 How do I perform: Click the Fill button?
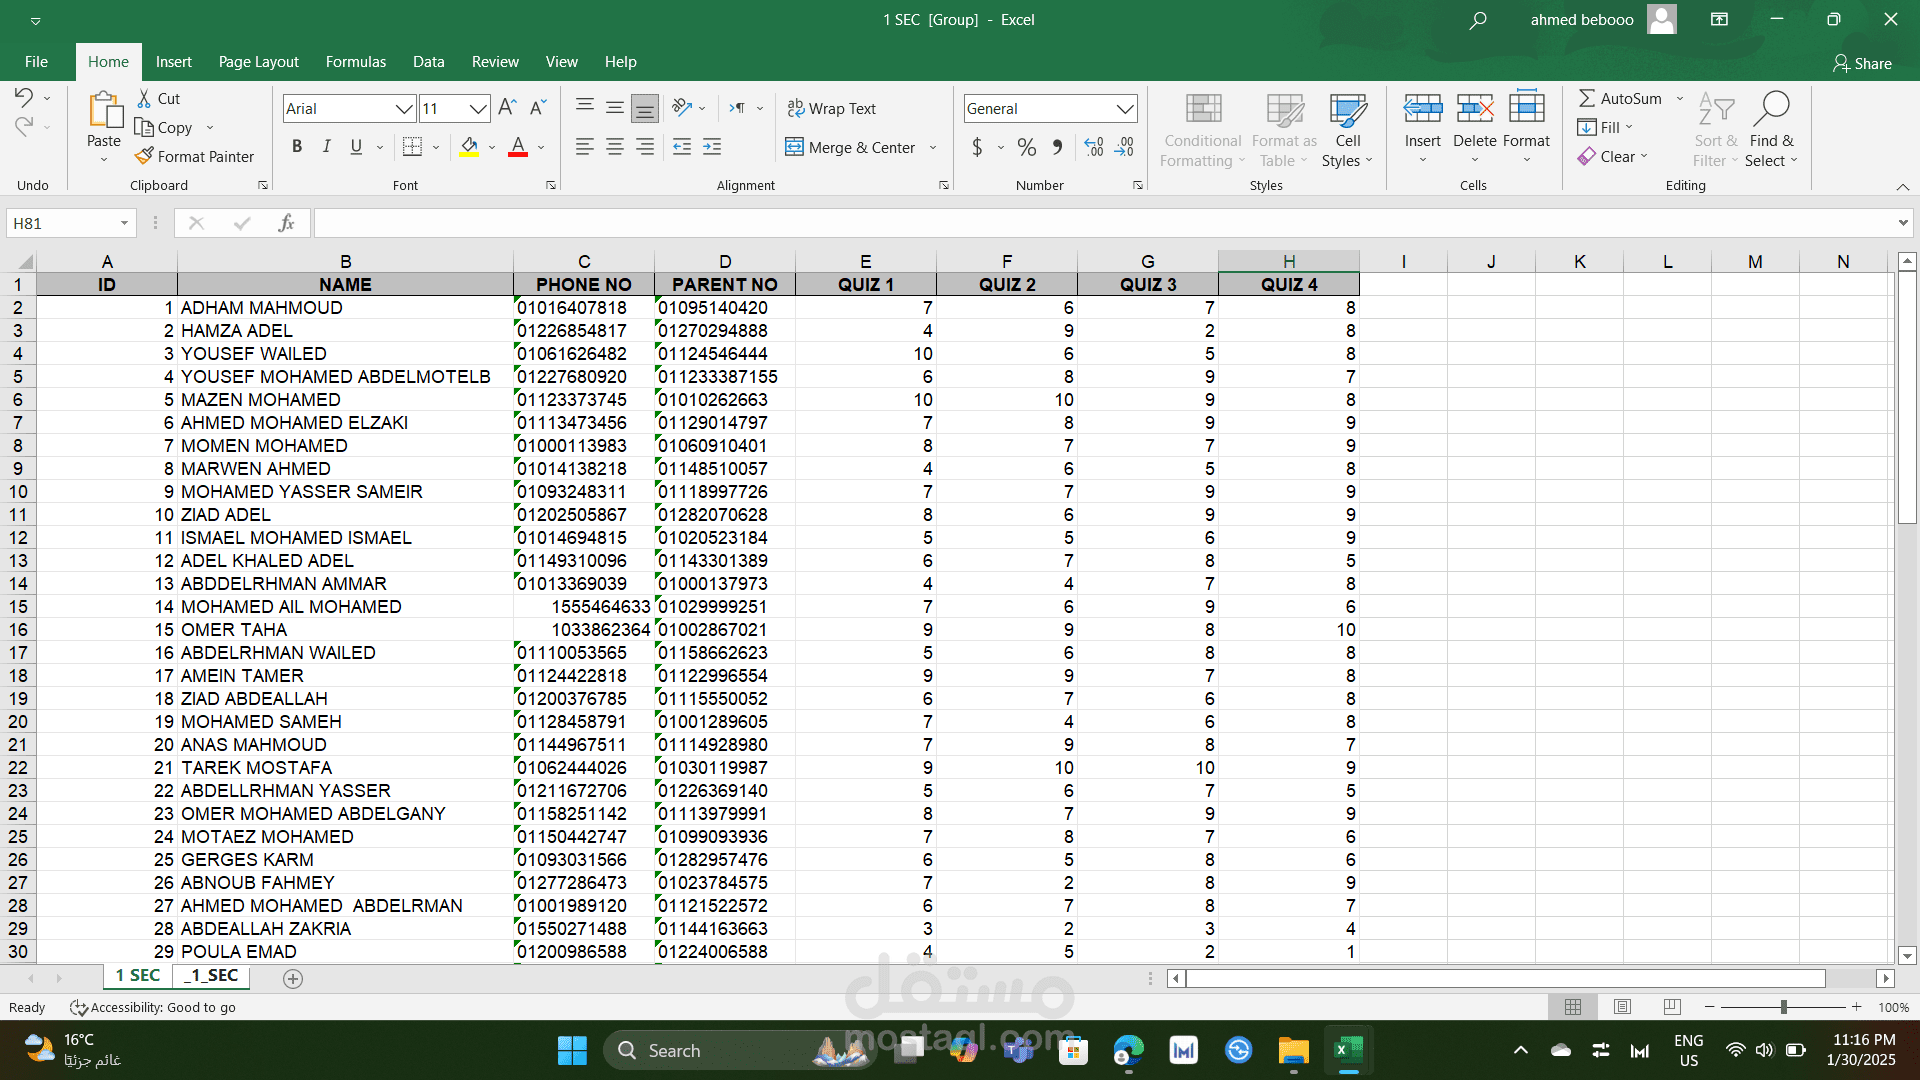[x=1599, y=127]
